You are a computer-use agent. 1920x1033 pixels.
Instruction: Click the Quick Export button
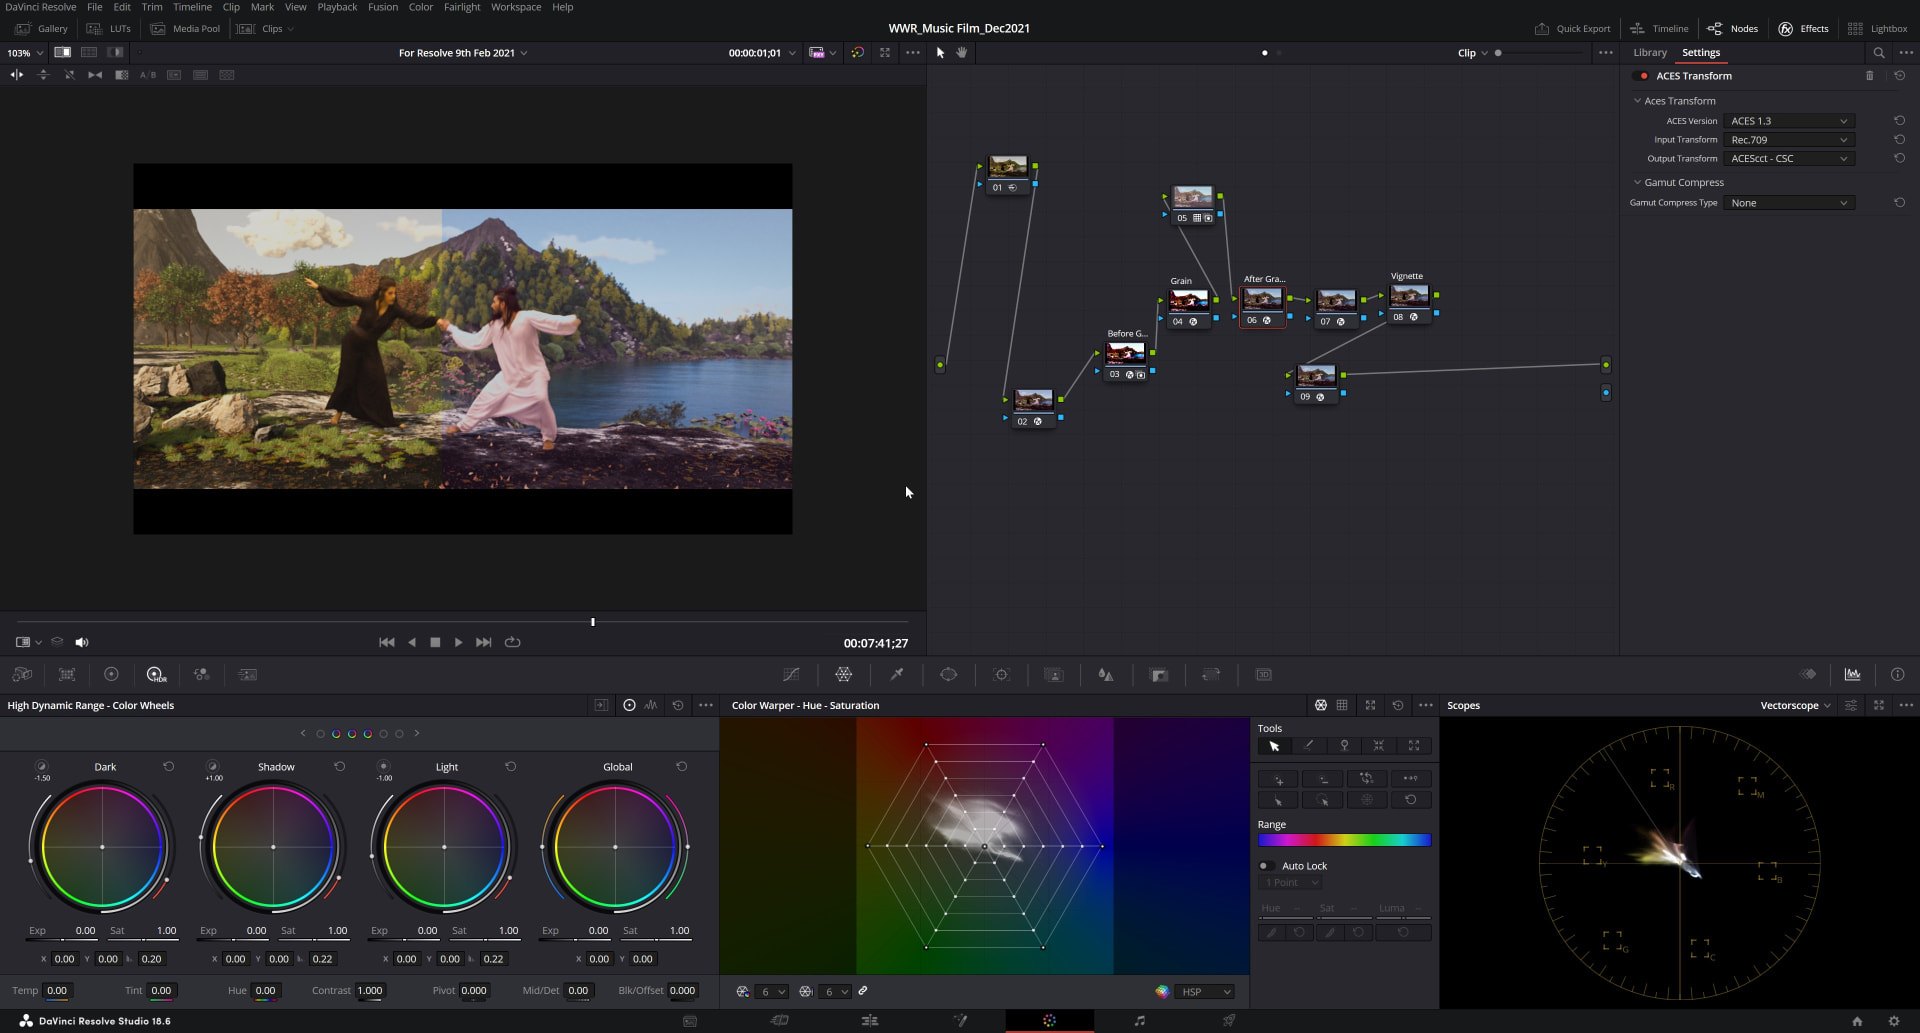[x=1573, y=29]
